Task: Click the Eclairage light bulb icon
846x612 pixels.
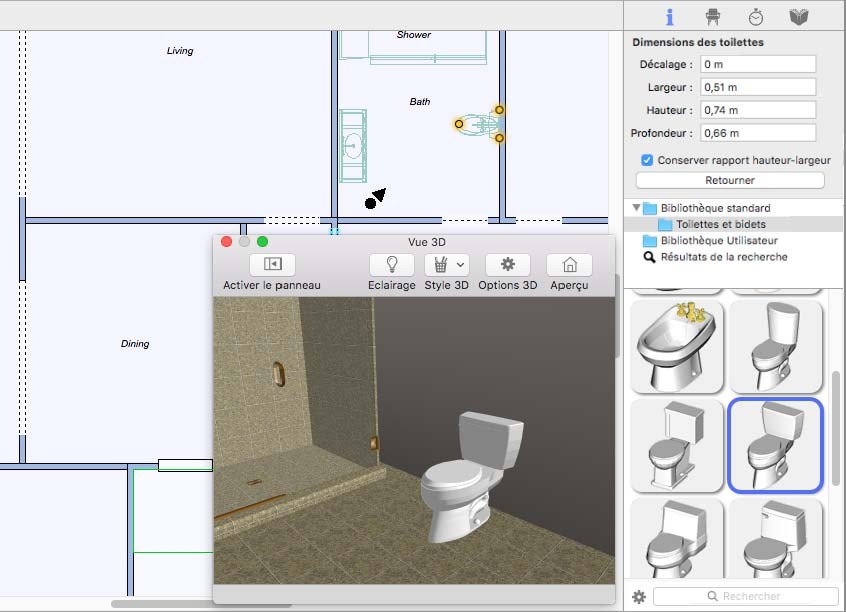Action: (392, 264)
